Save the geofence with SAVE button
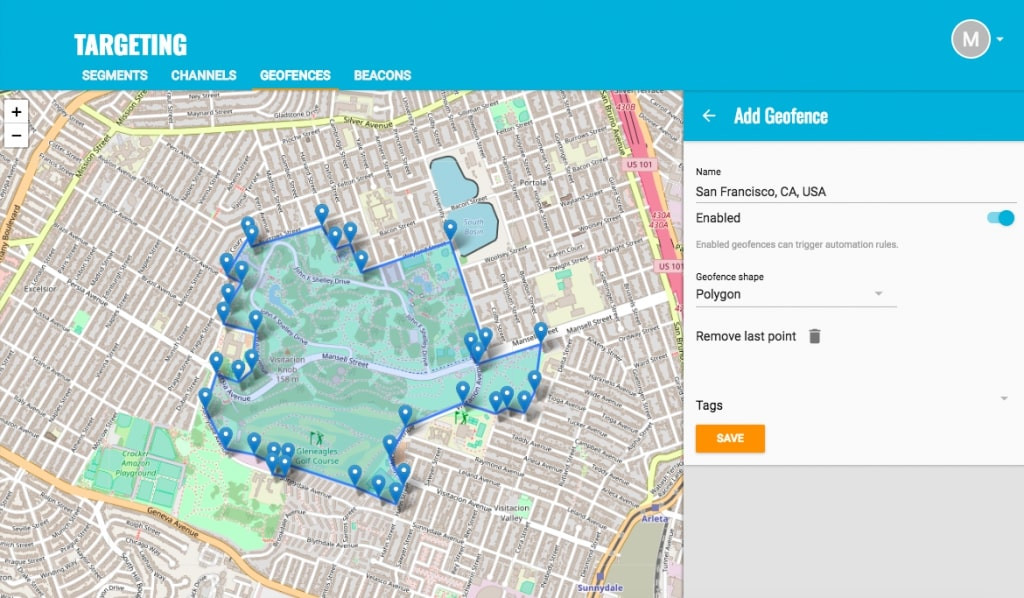The height and width of the screenshot is (598, 1024). point(730,438)
